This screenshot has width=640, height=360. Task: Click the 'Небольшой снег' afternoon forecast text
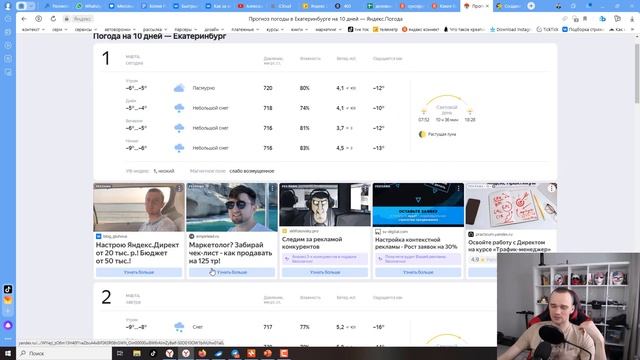pyautogui.click(x=211, y=108)
